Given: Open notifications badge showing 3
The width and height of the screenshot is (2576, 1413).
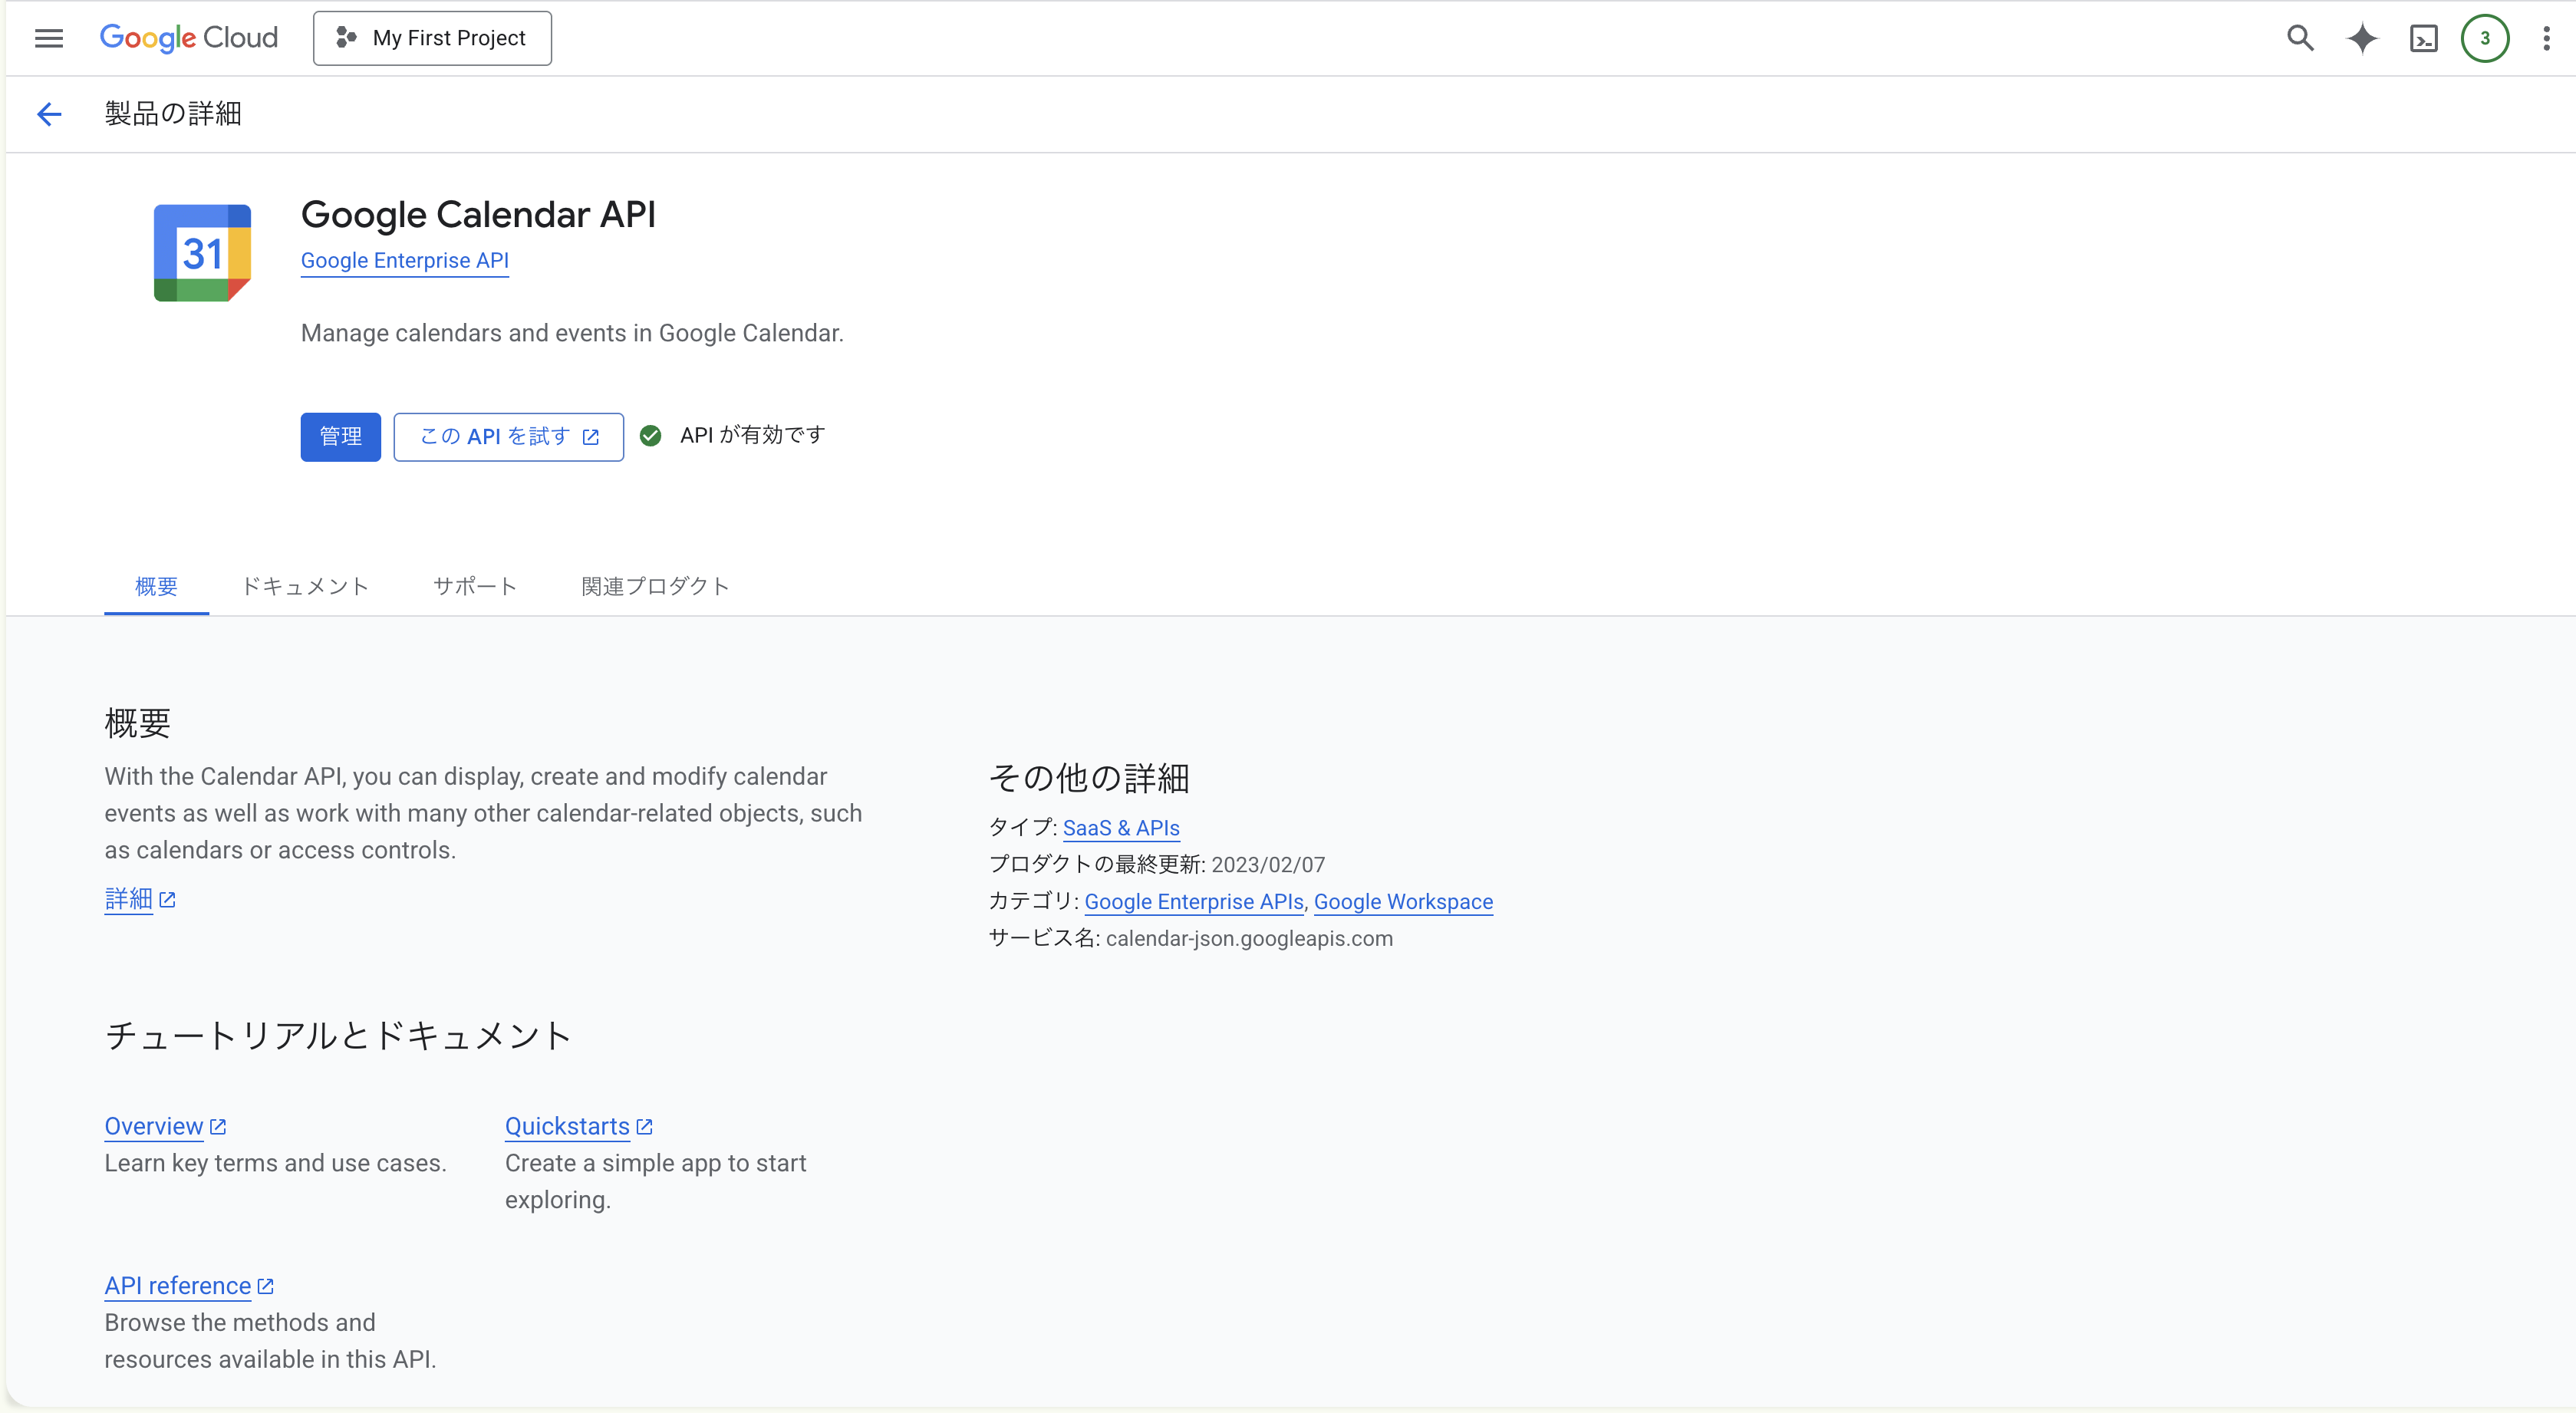Looking at the screenshot, I should click(2485, 38).
